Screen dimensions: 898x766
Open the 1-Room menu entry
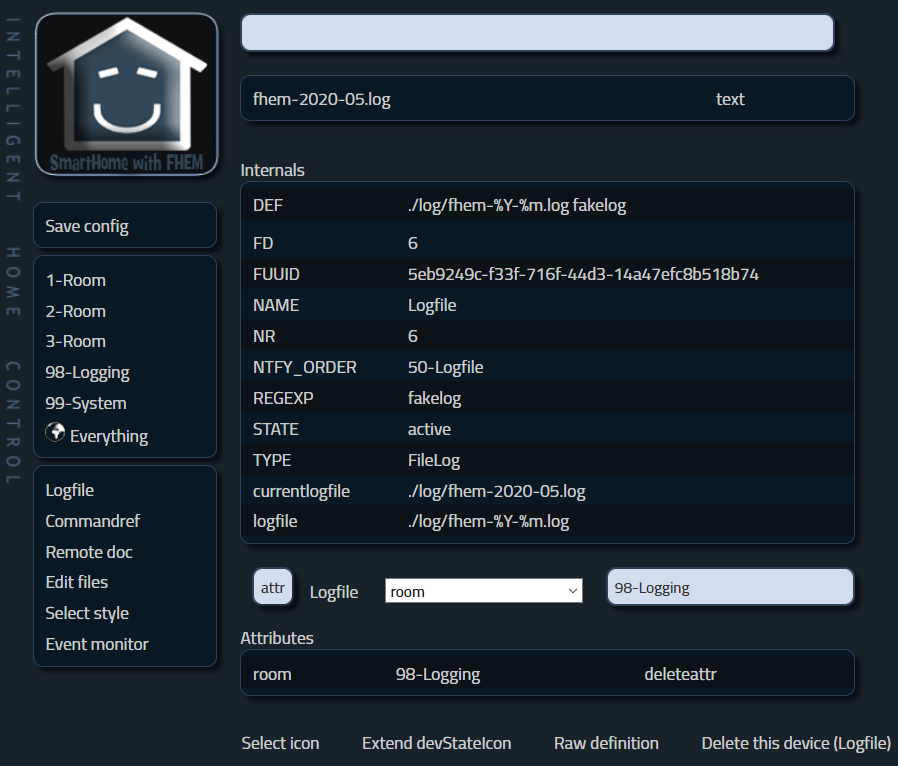(75, 280)
